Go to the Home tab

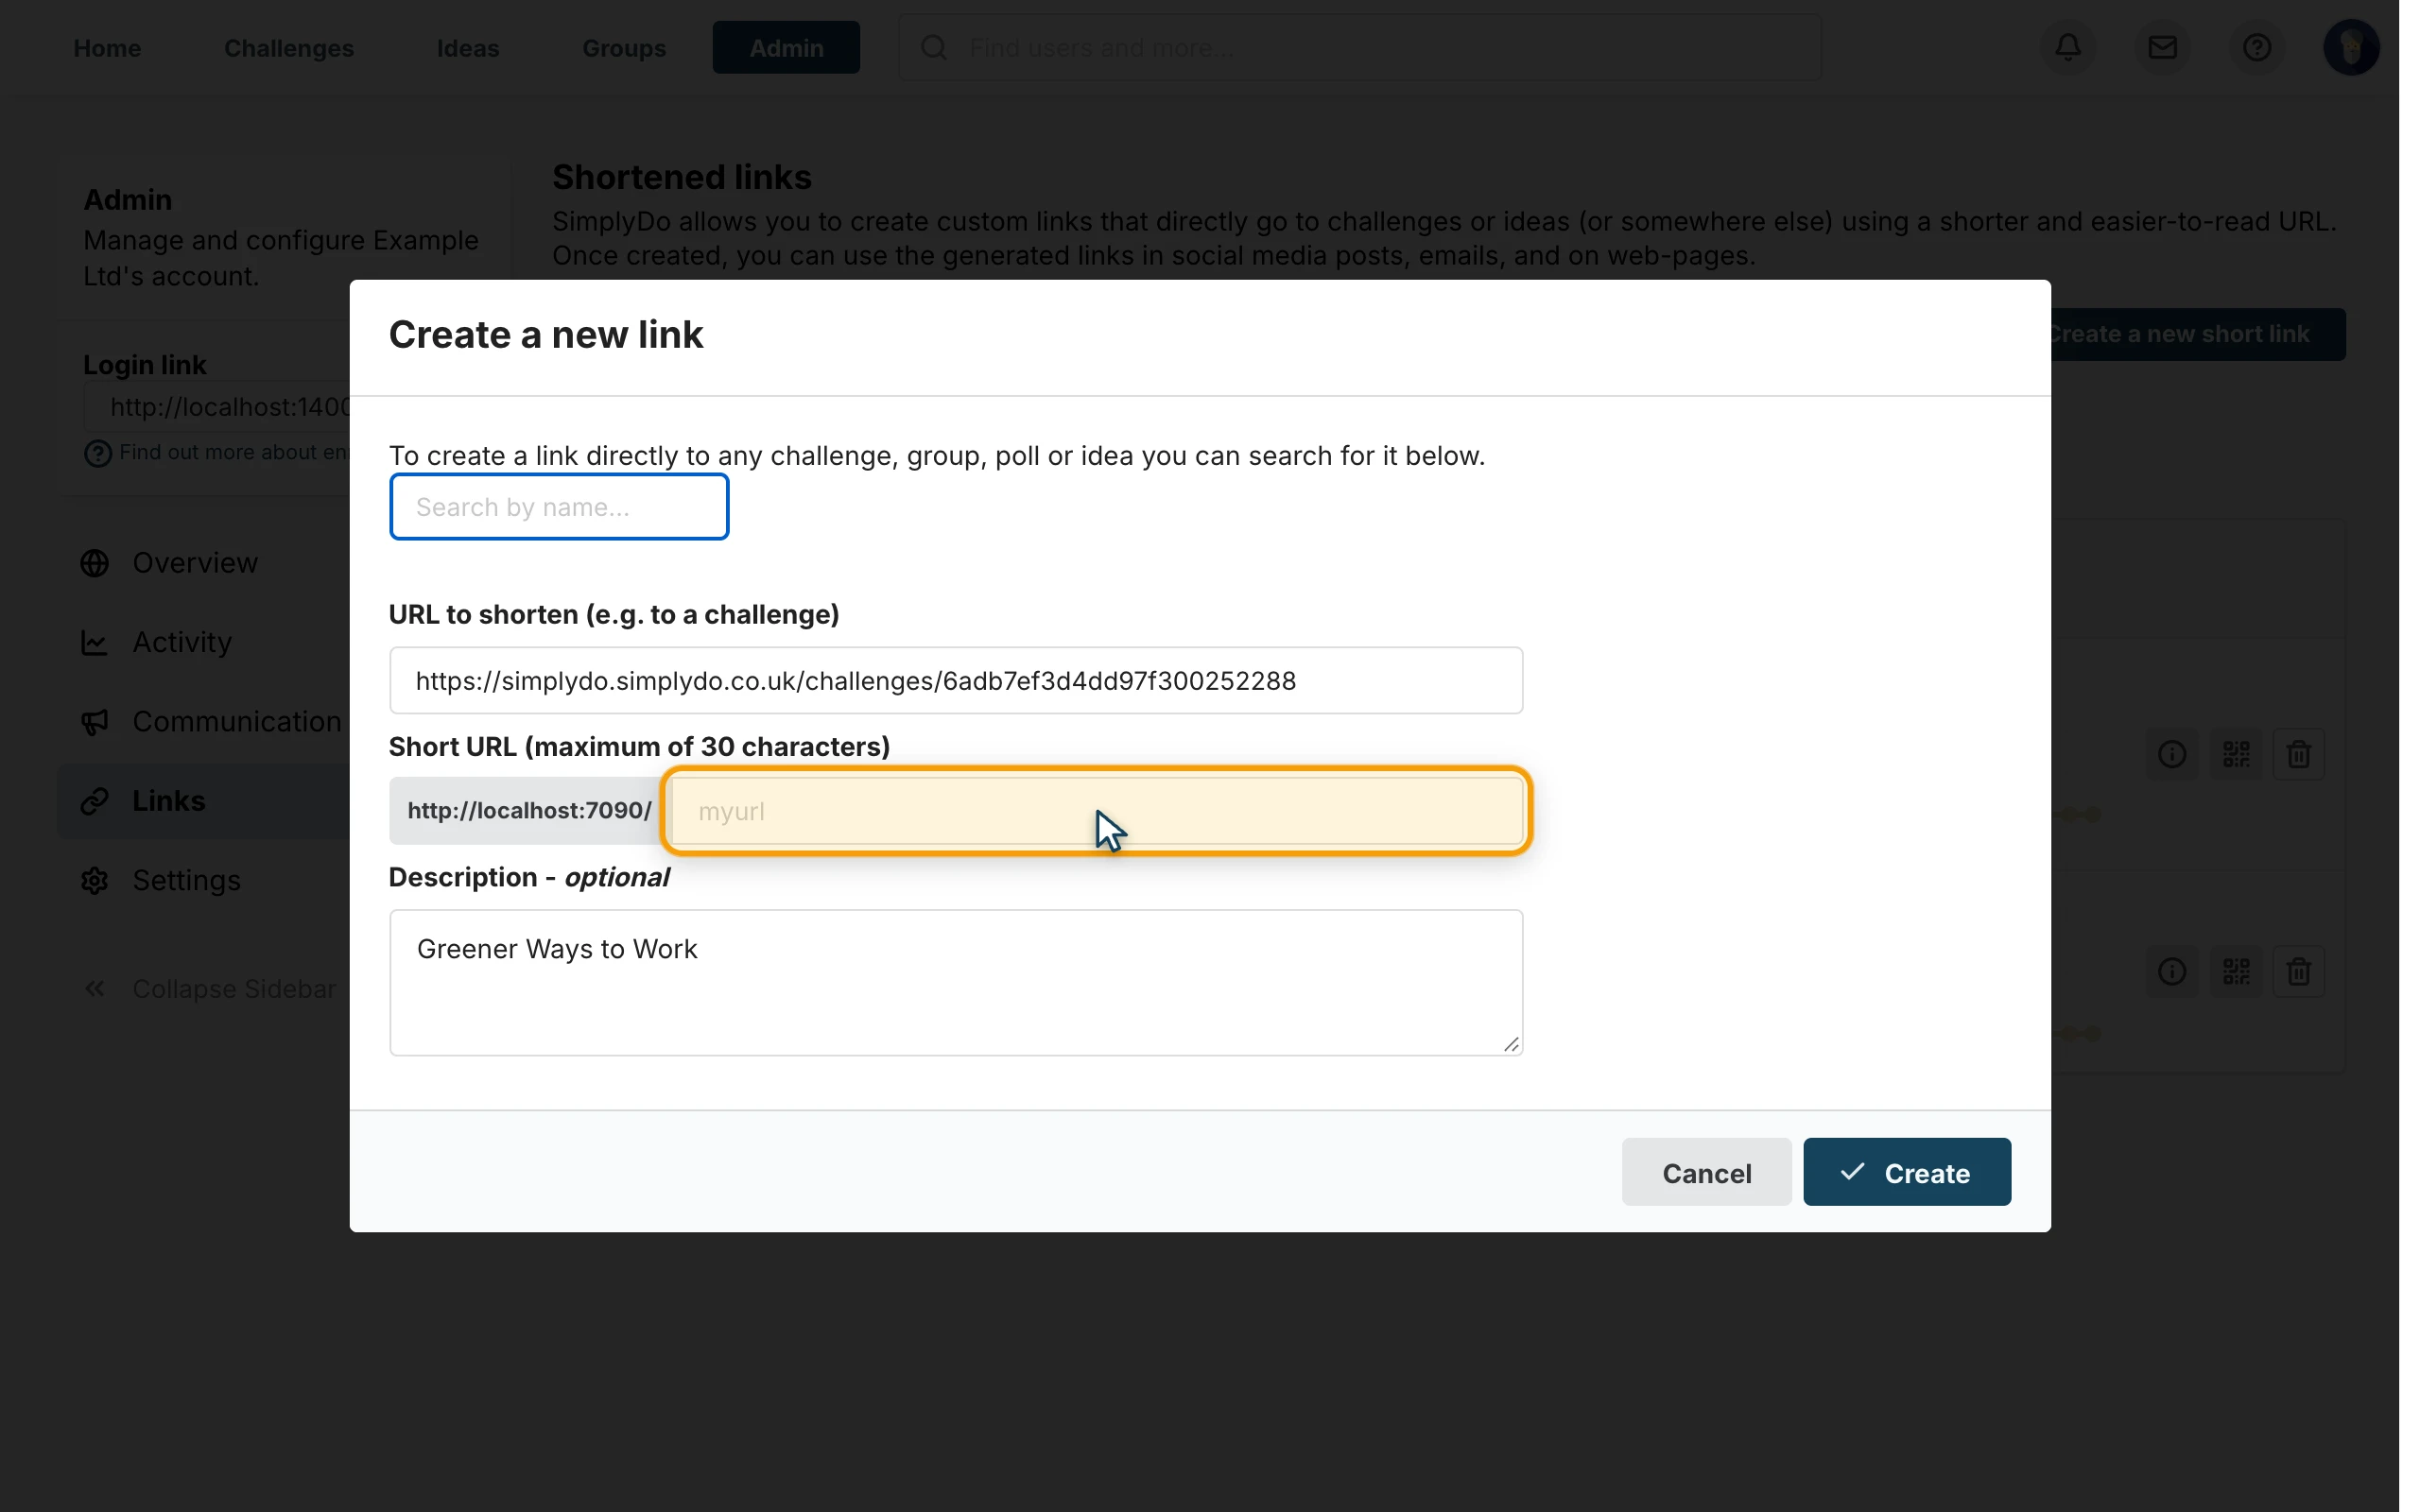[x=107, y=47]
